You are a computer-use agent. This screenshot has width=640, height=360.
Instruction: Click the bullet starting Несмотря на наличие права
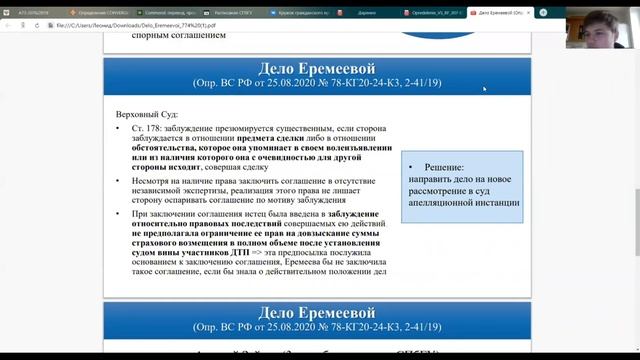point(253,190)
